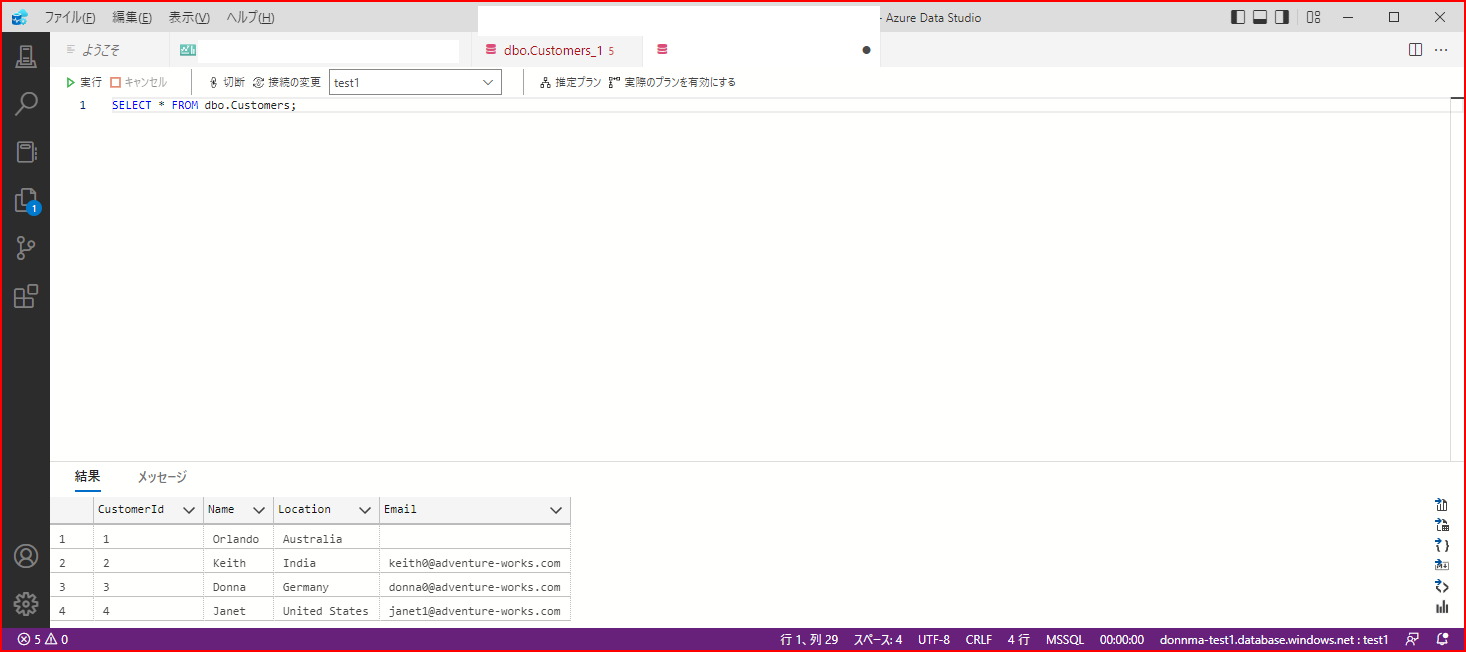Open the Connections view in activity bar
The image size is (1466, 652).
point(26,56)
